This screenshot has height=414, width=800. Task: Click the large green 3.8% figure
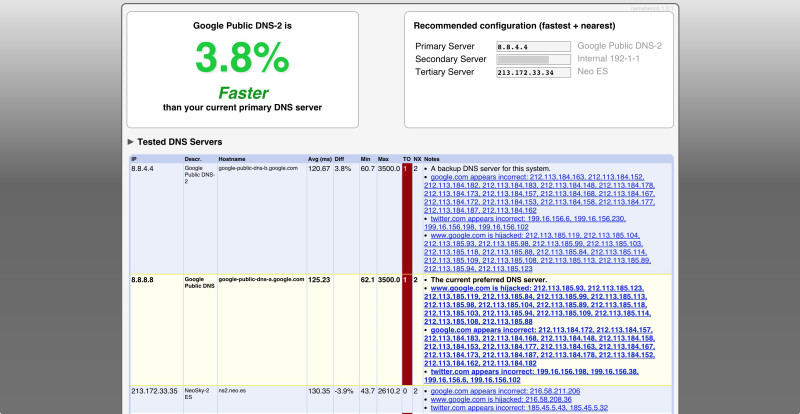coord(242,57)
